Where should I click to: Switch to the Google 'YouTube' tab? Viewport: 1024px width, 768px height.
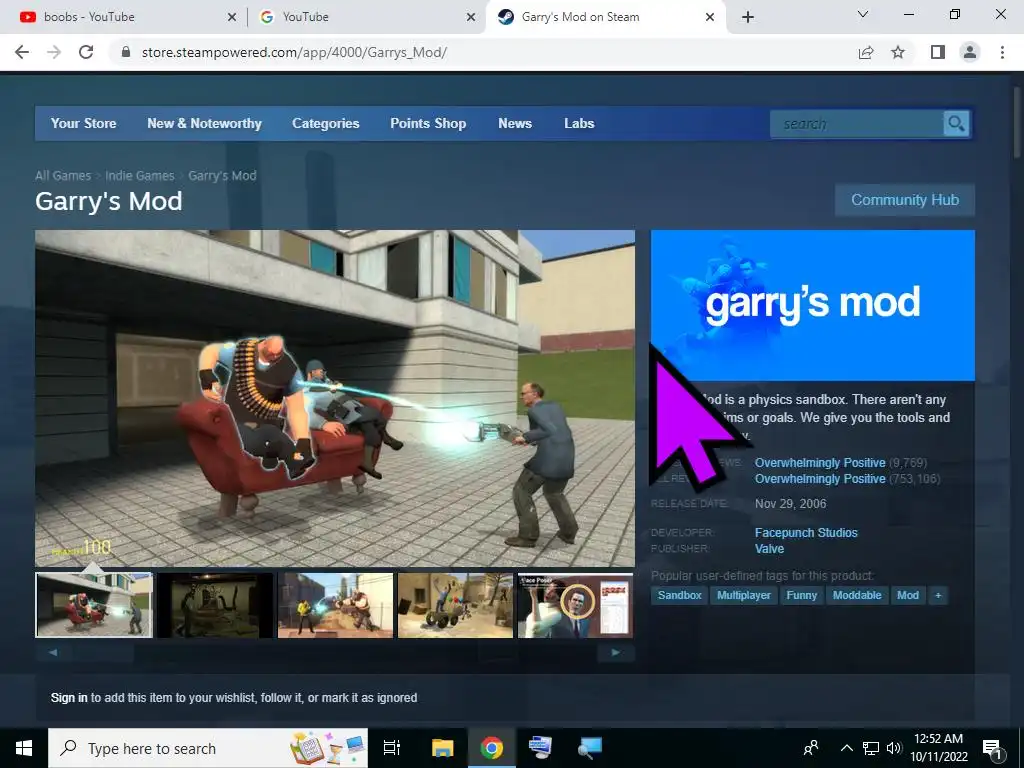366,17
